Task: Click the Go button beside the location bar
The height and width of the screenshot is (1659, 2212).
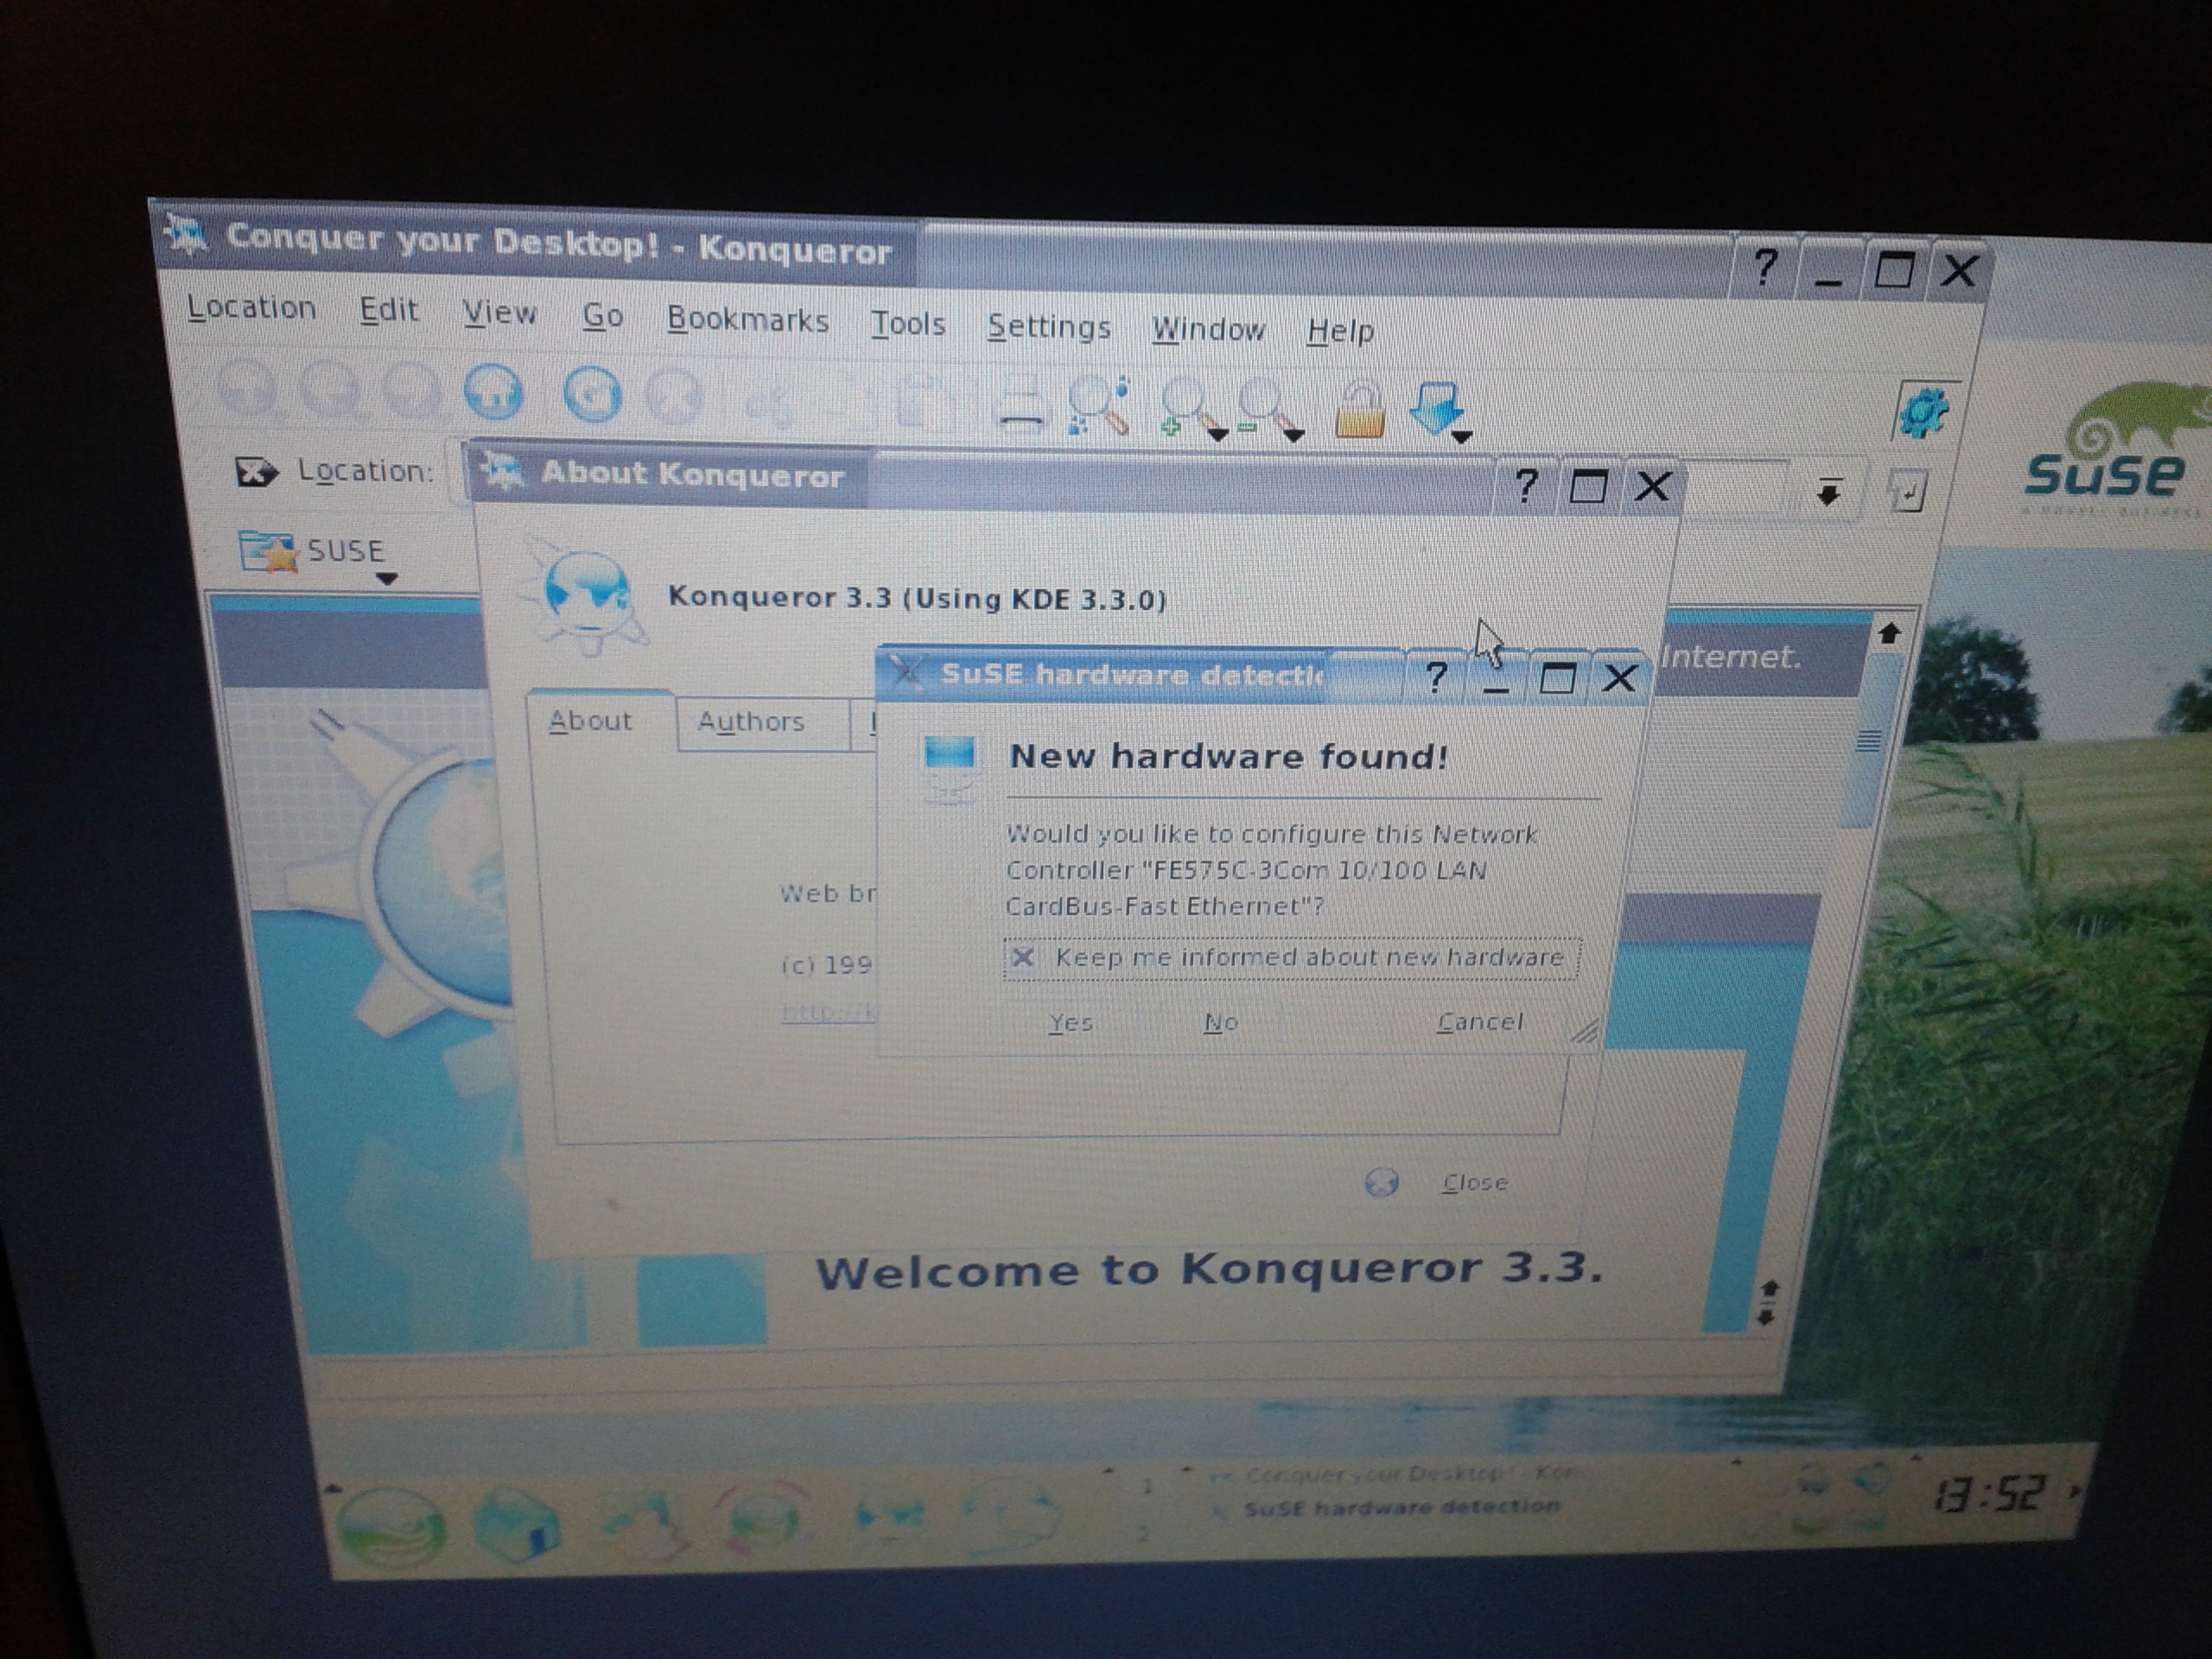Action: [x=1907, y=492]
